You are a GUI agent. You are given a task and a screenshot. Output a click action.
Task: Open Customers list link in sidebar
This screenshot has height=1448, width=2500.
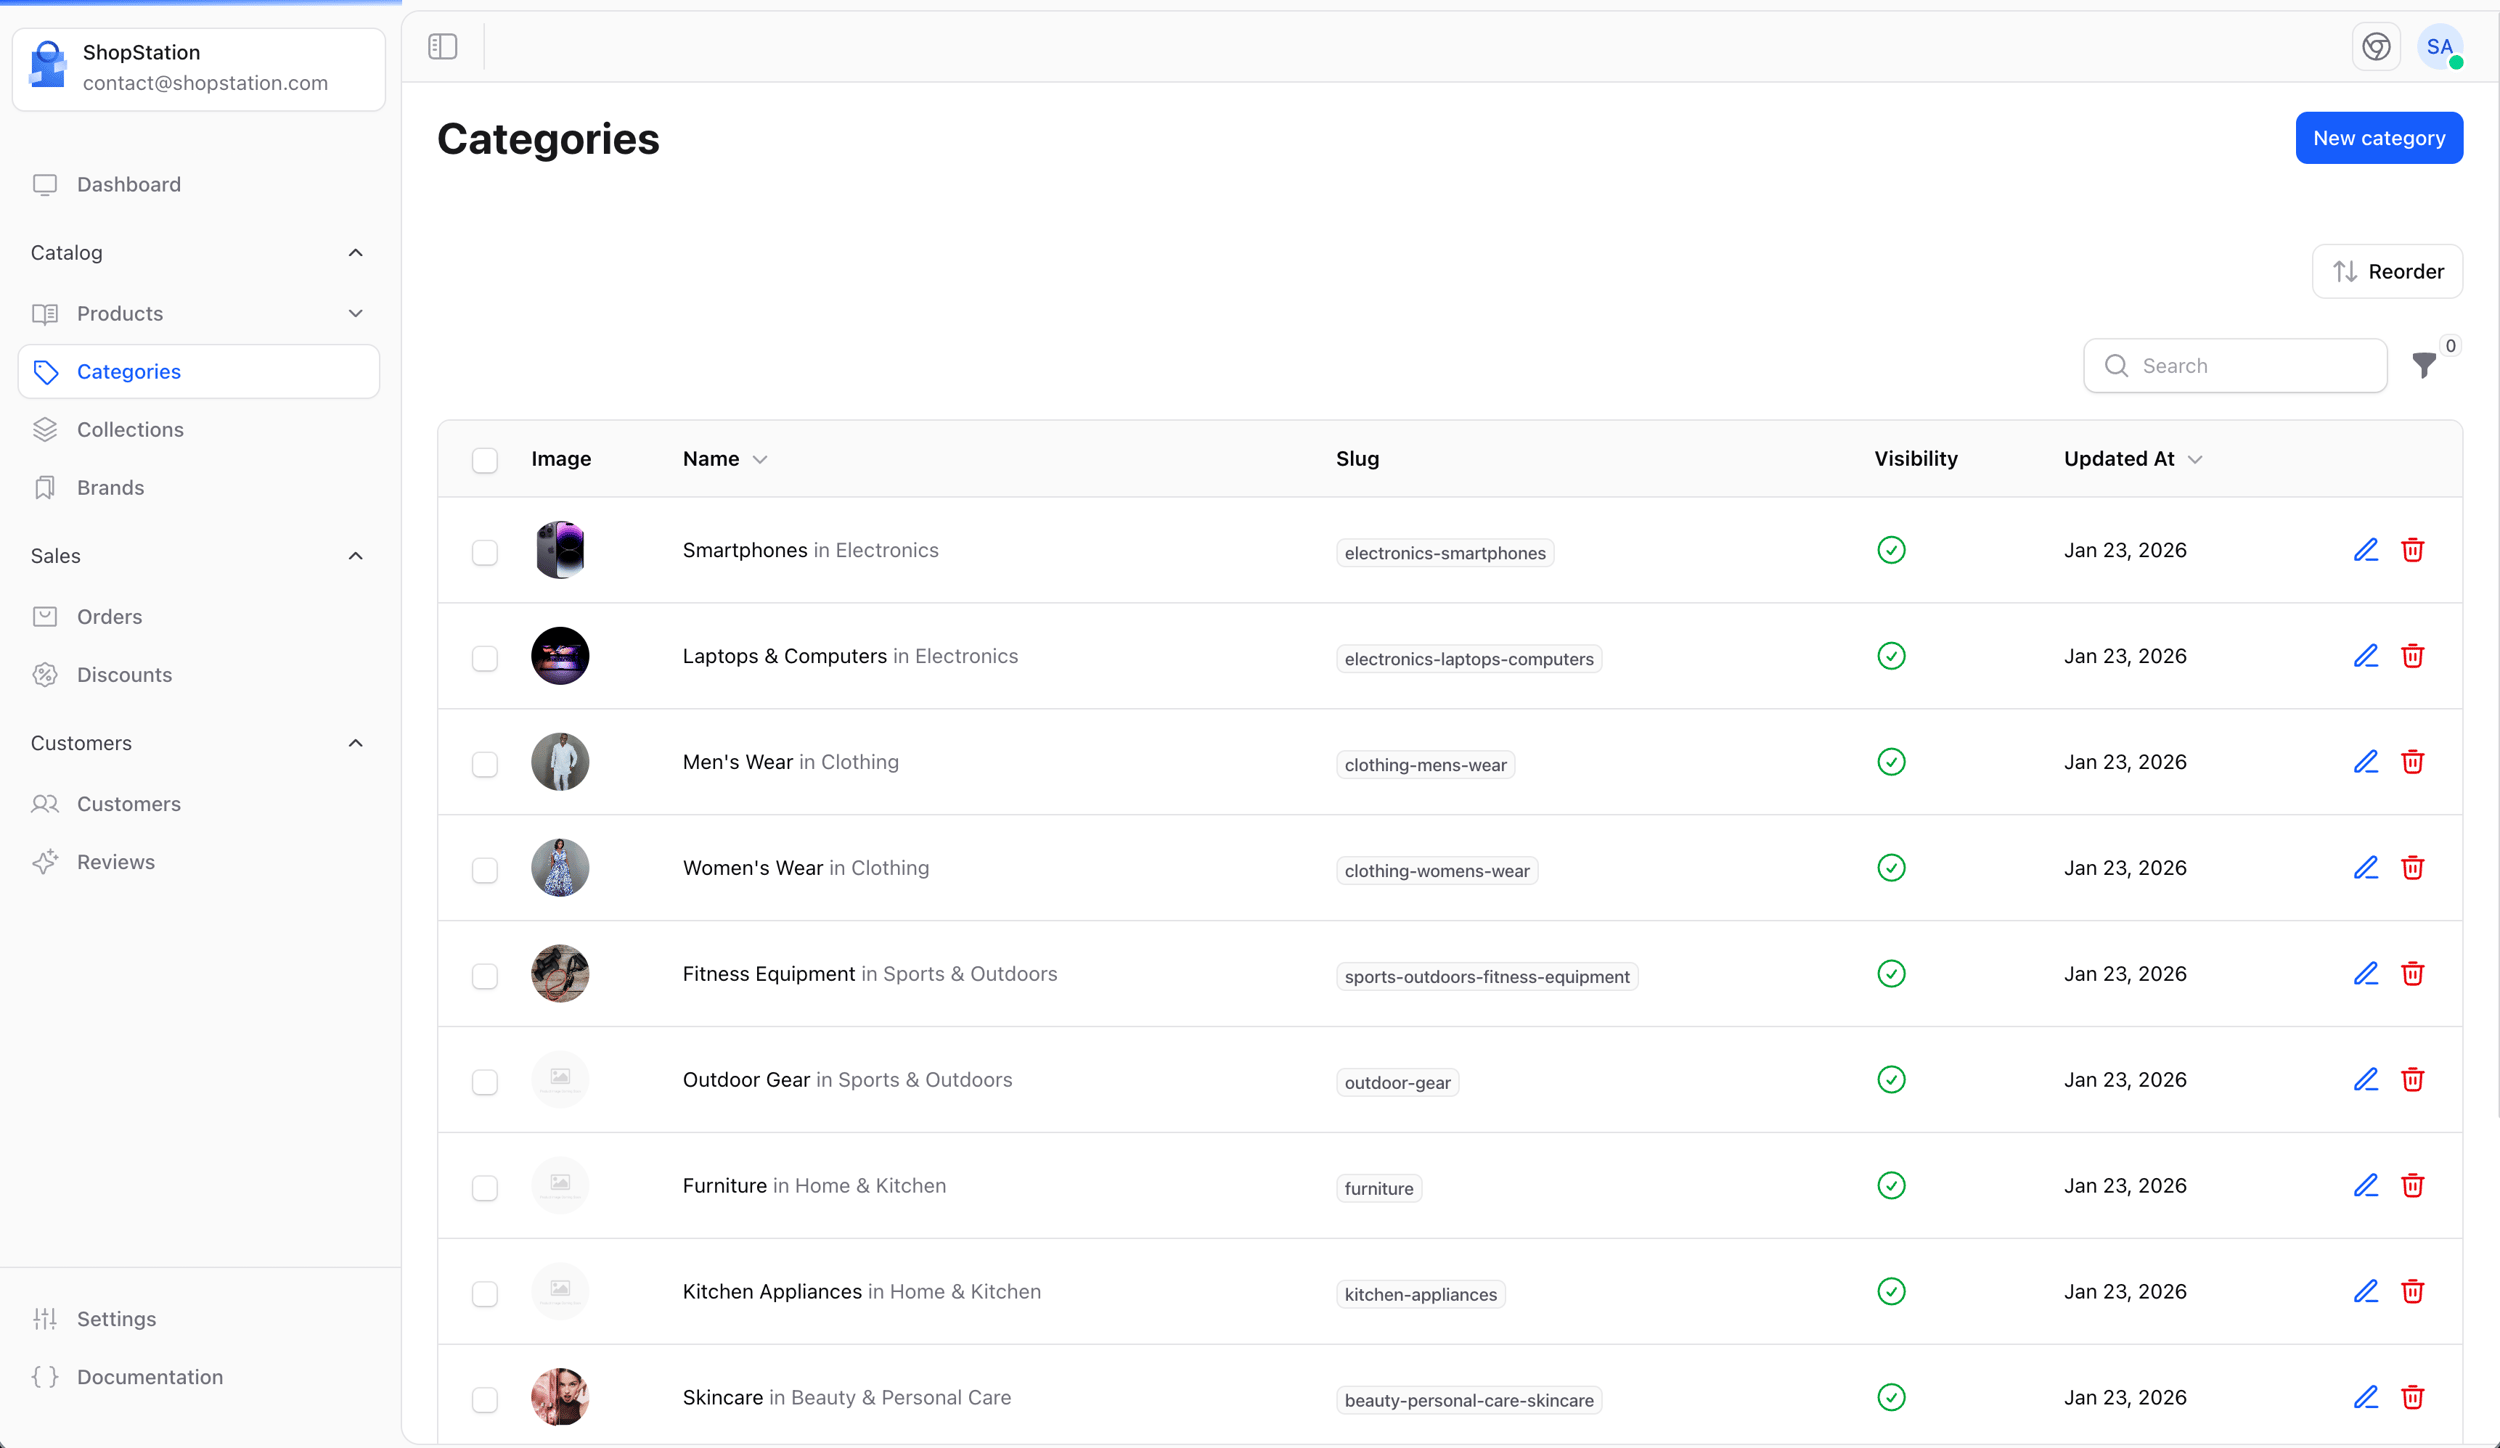pyautogui.click(x=199, y=804)
